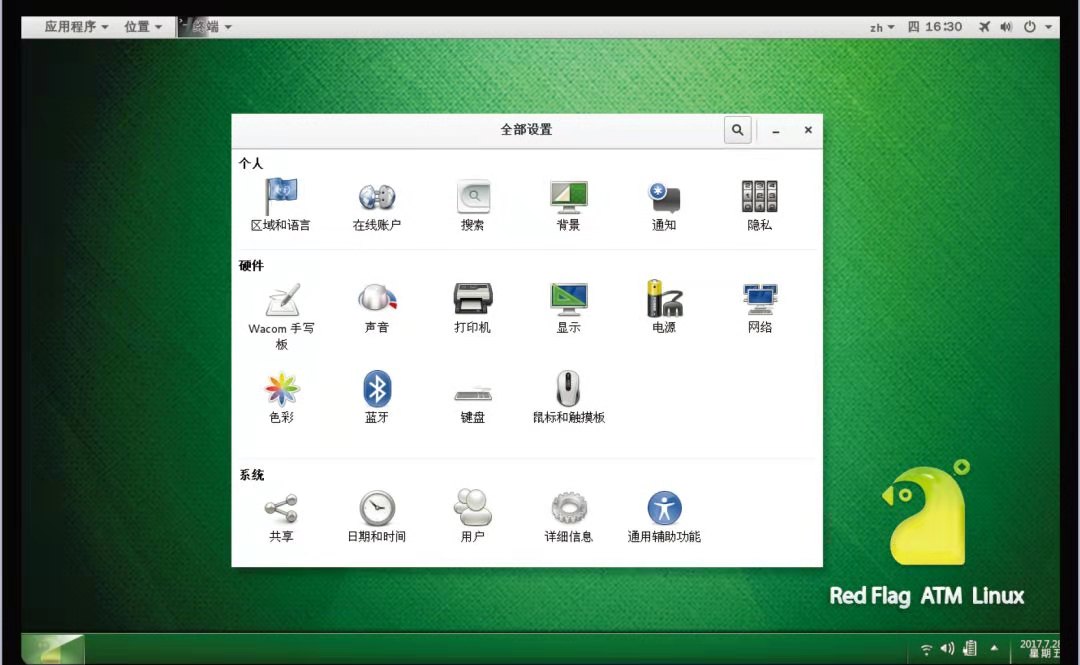
Task: Open the 键盘 keyboard settings
Action: 472,405
